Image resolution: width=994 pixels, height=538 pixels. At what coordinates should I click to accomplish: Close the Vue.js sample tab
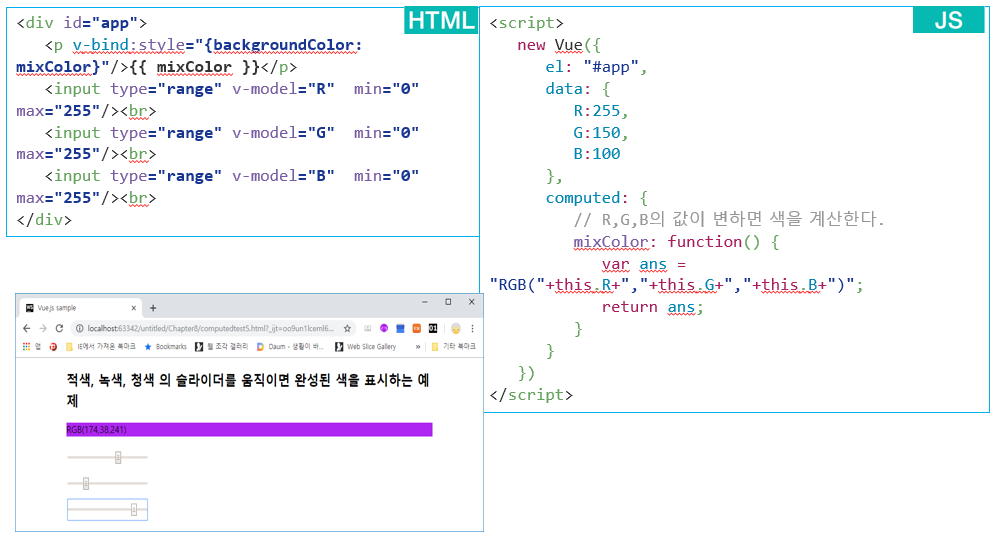click(x=133, y=308)
